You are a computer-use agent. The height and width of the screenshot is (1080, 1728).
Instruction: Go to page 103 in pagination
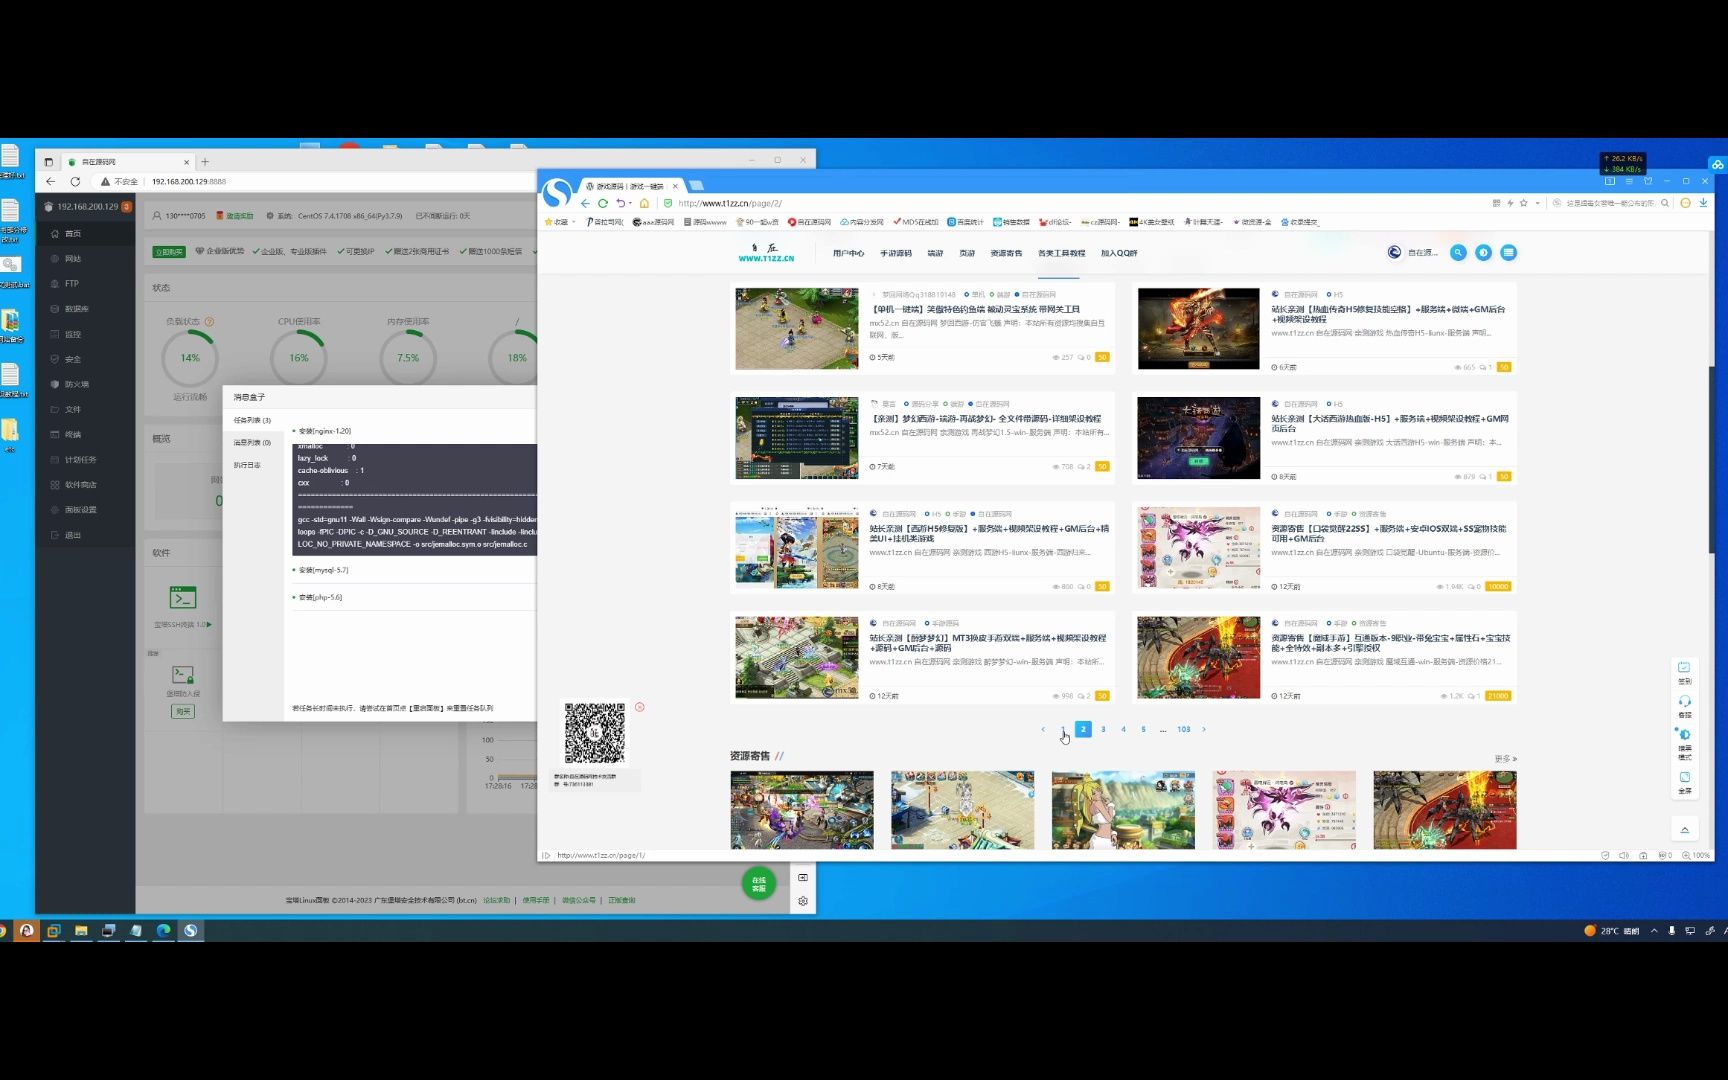(1183, 730)
